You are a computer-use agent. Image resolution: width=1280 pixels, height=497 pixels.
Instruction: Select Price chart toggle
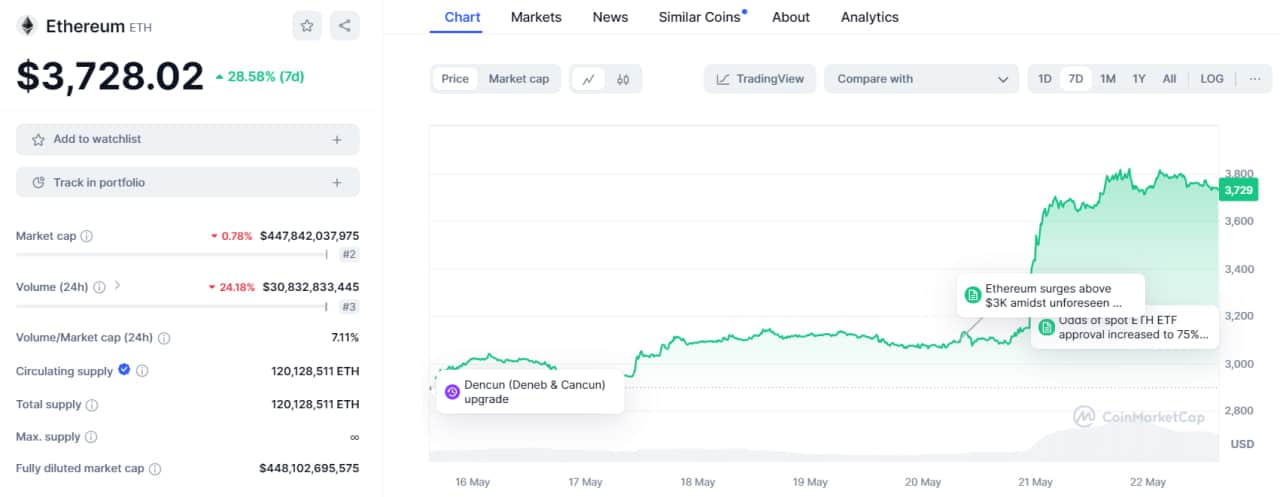pos(455,79)
